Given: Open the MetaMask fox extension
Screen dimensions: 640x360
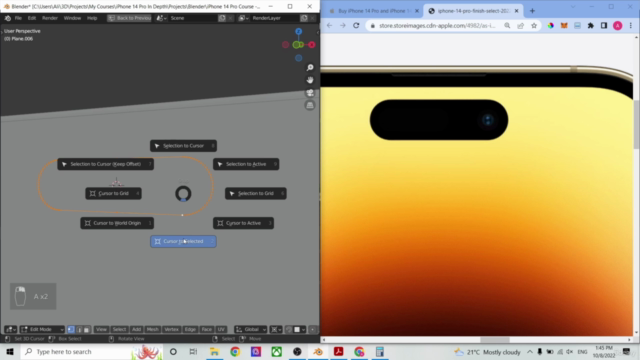Looking at the screenshot, I should 564,25.
